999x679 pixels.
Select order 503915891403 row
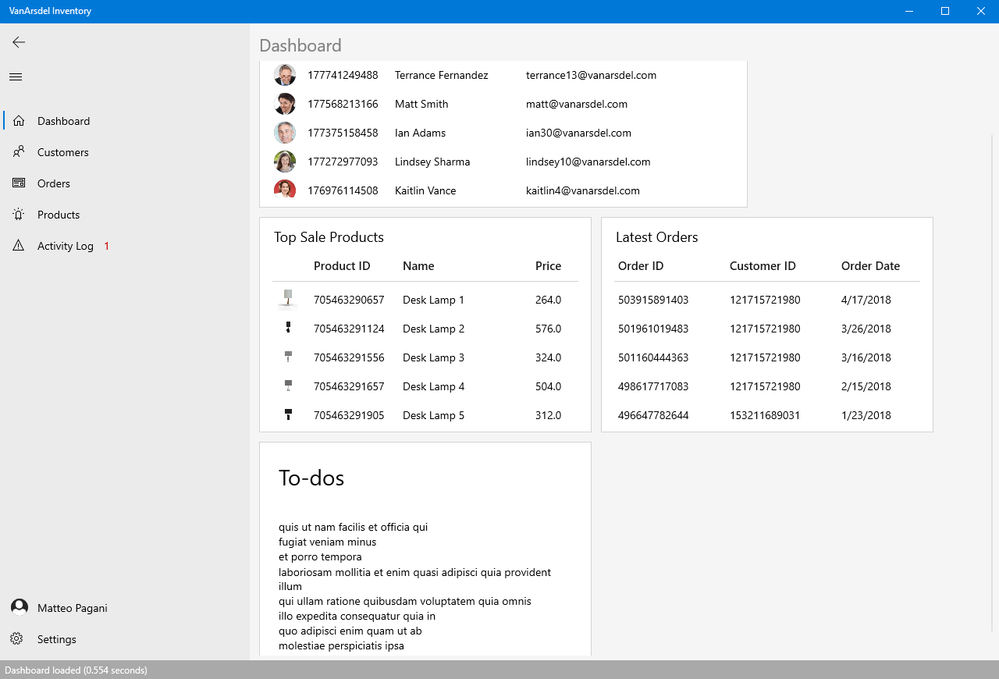768,300
